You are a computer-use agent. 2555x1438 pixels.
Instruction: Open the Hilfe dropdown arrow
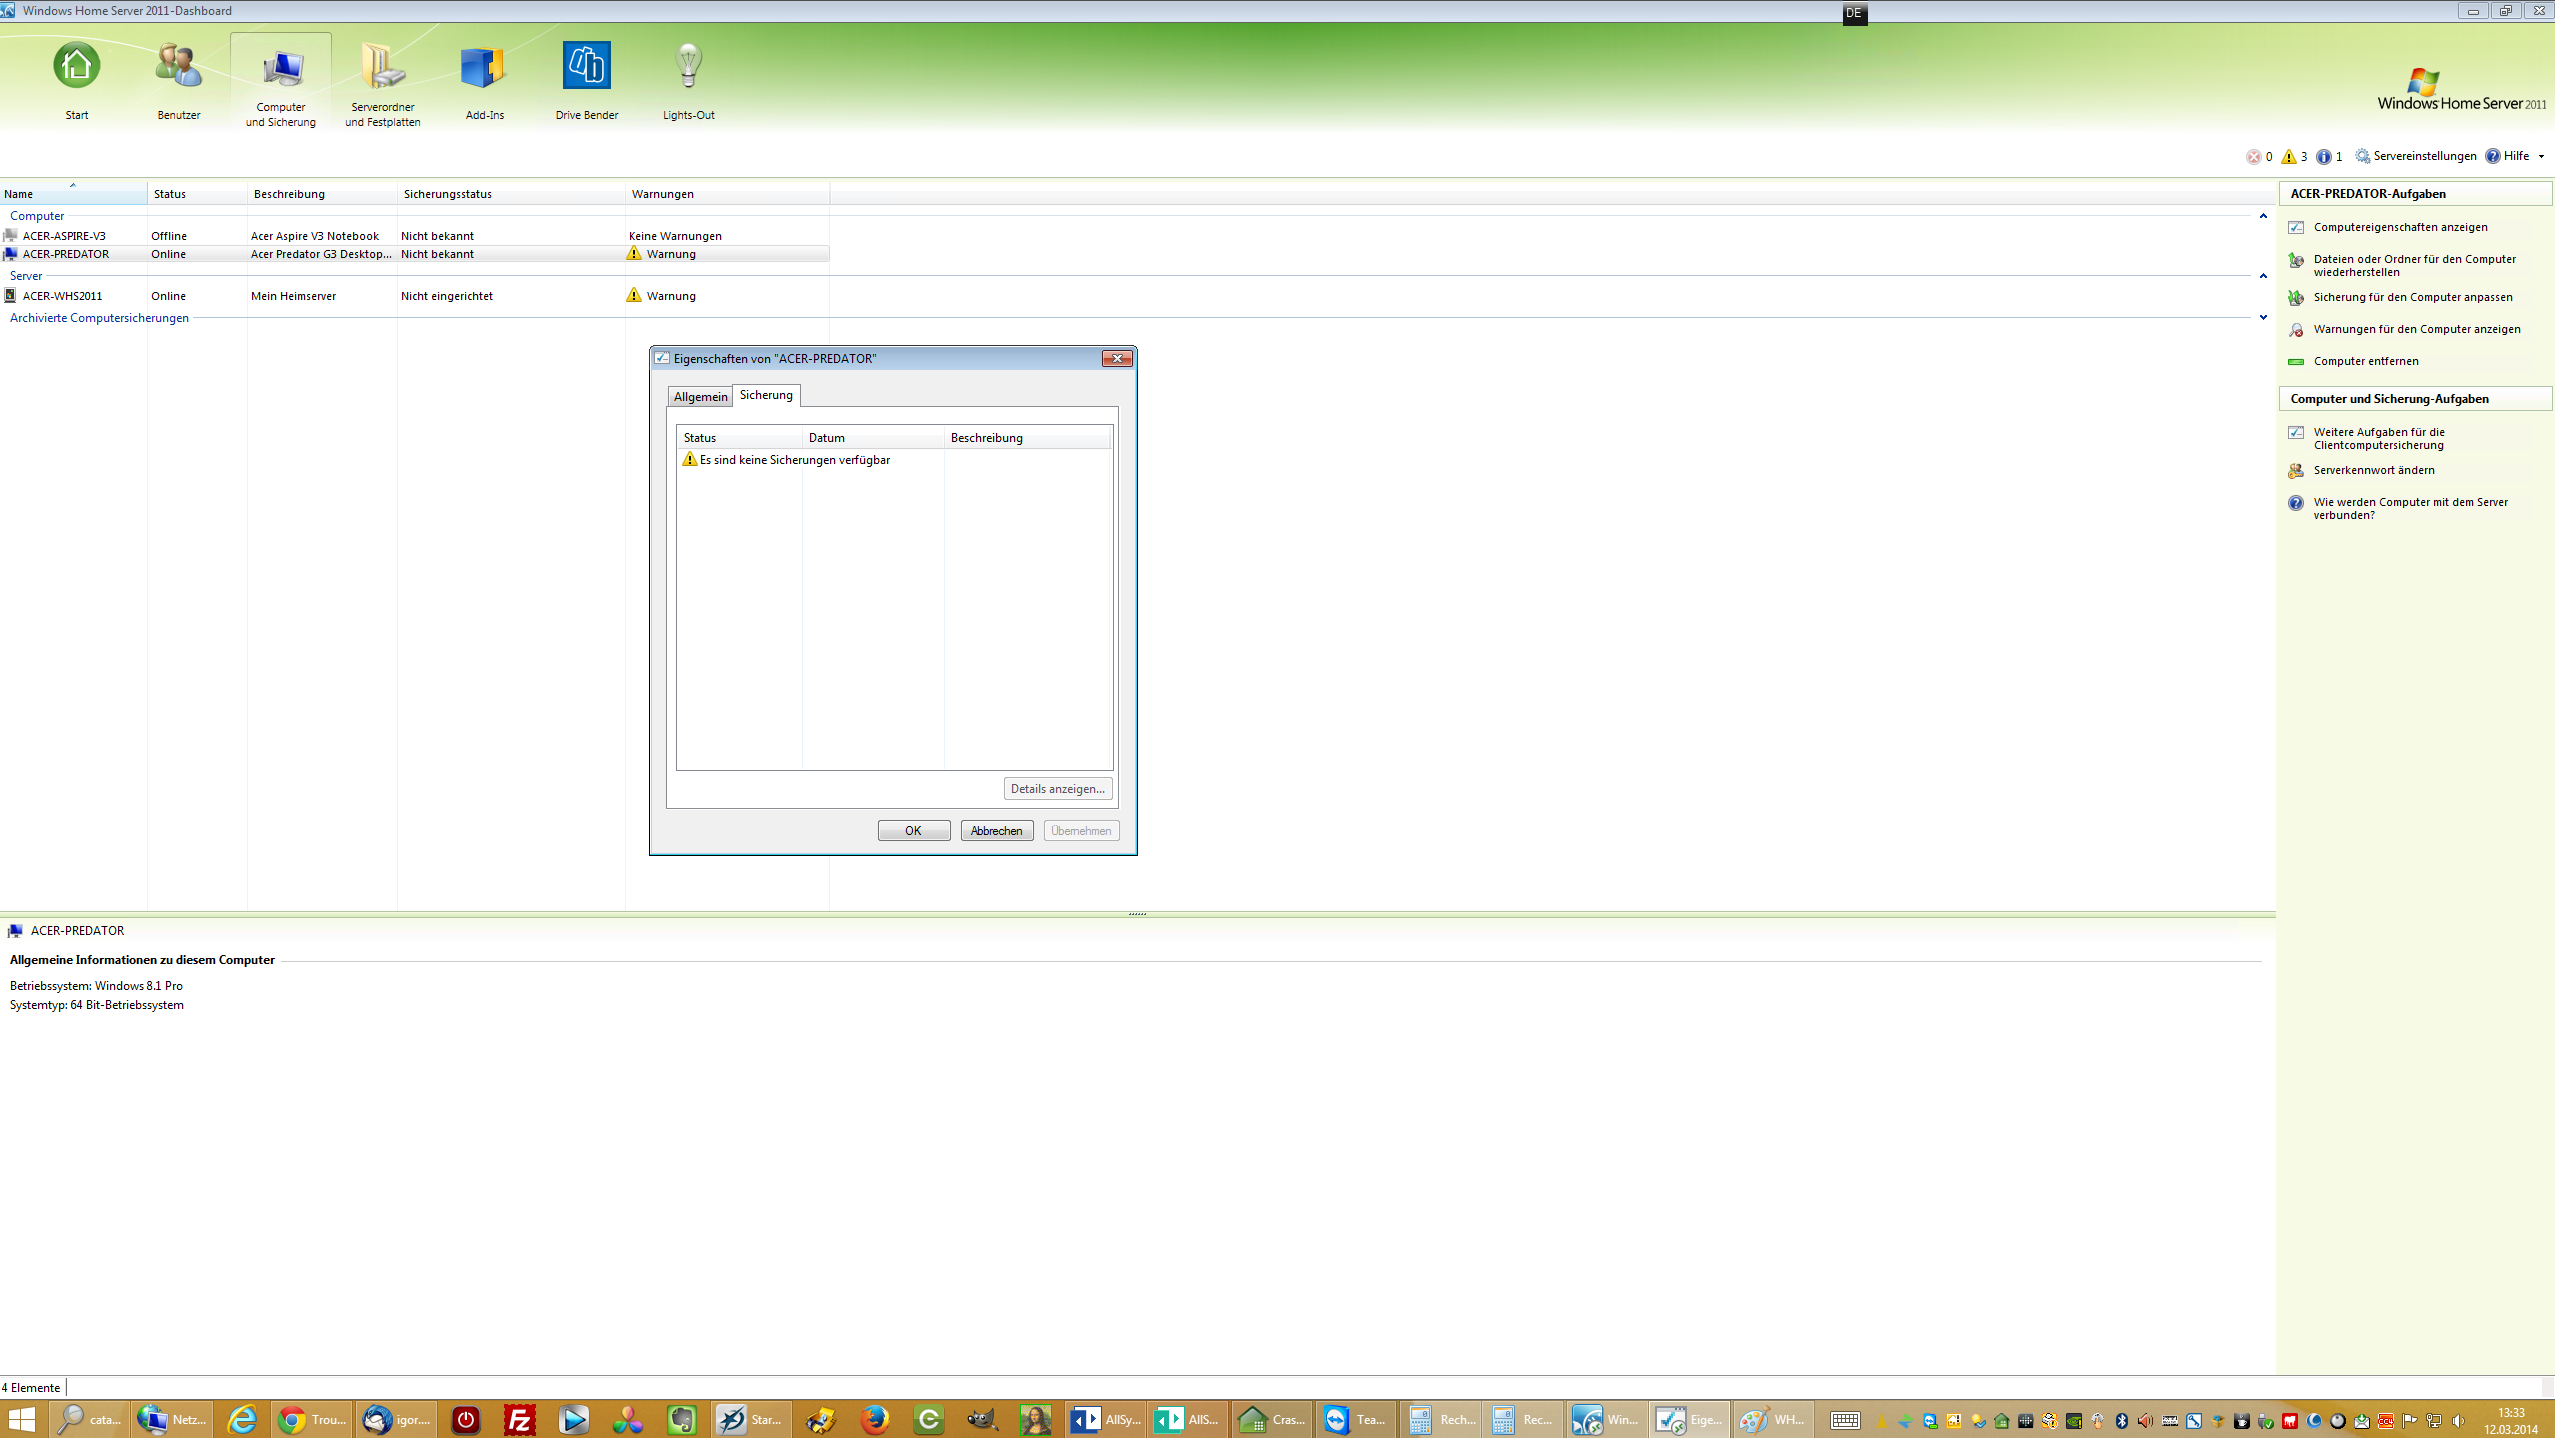click(x=2542, y=156)
